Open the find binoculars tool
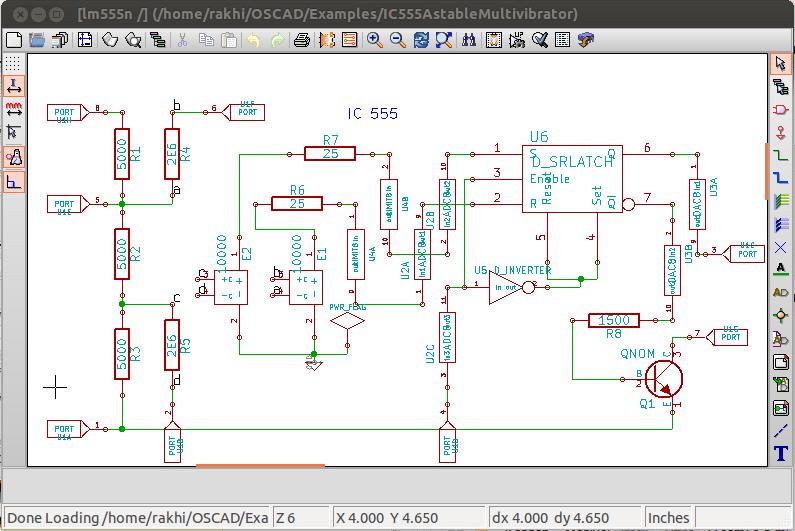The image size is (795, 531). [469, 40]
